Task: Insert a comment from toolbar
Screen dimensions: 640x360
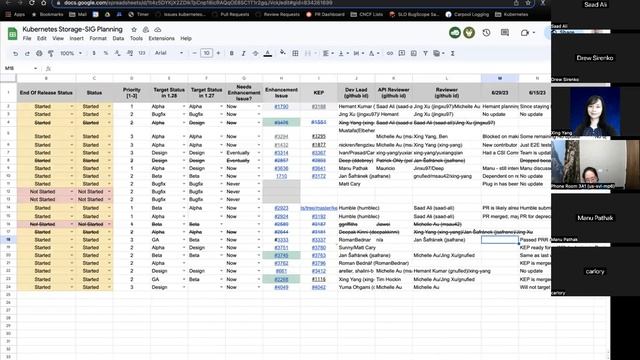Action: [402, 53]
